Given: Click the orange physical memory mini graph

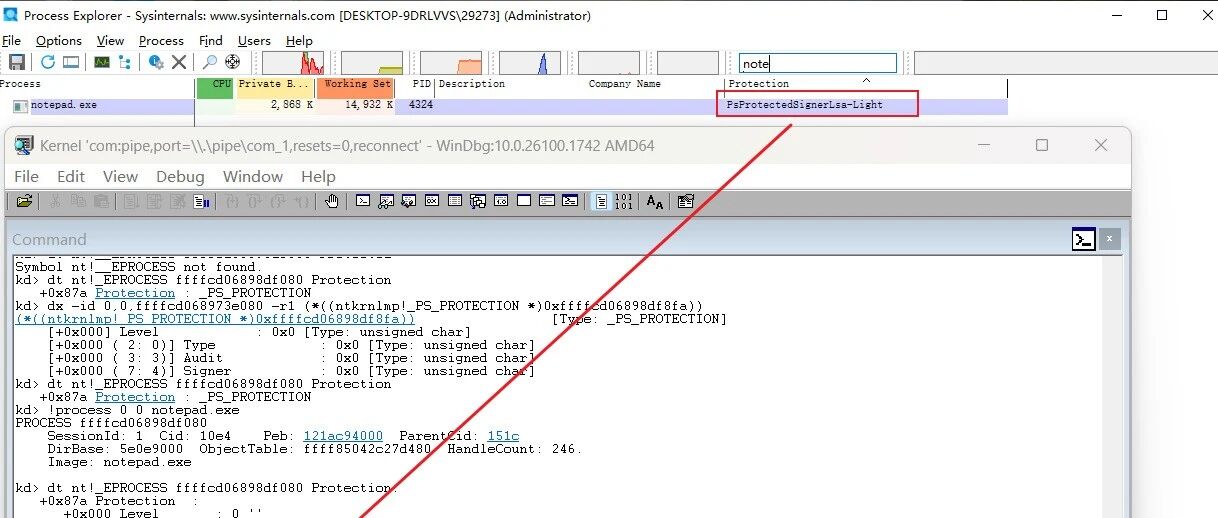Looking at the screenshot, I should tap(451, 63).
